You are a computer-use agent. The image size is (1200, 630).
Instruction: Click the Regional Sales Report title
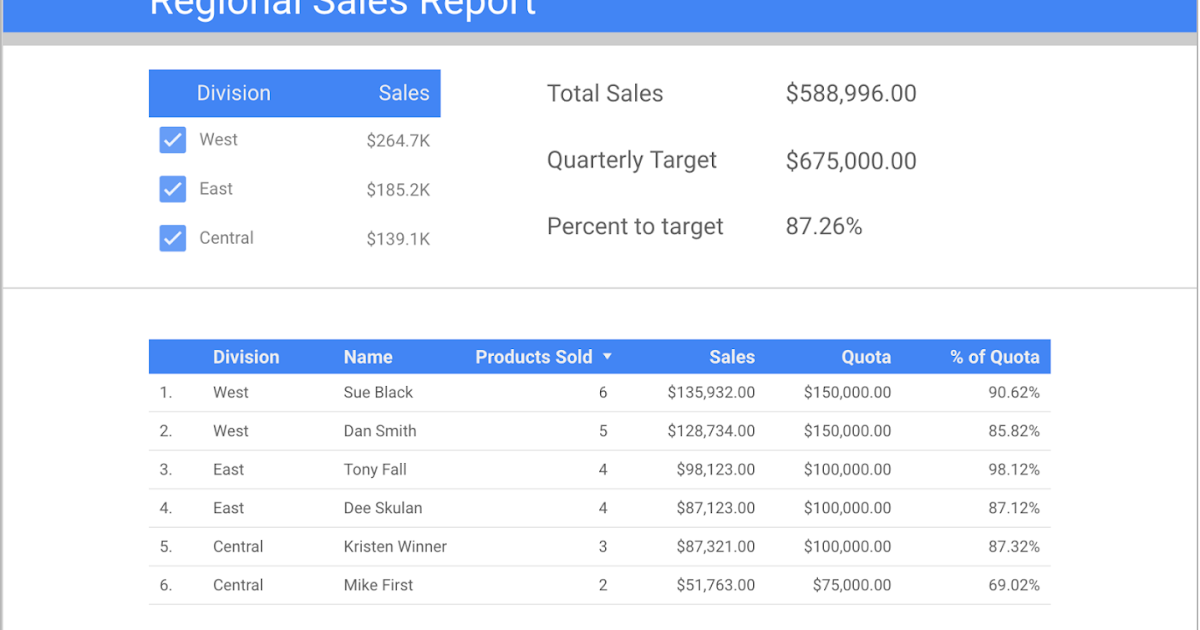(x=343, y=8)
